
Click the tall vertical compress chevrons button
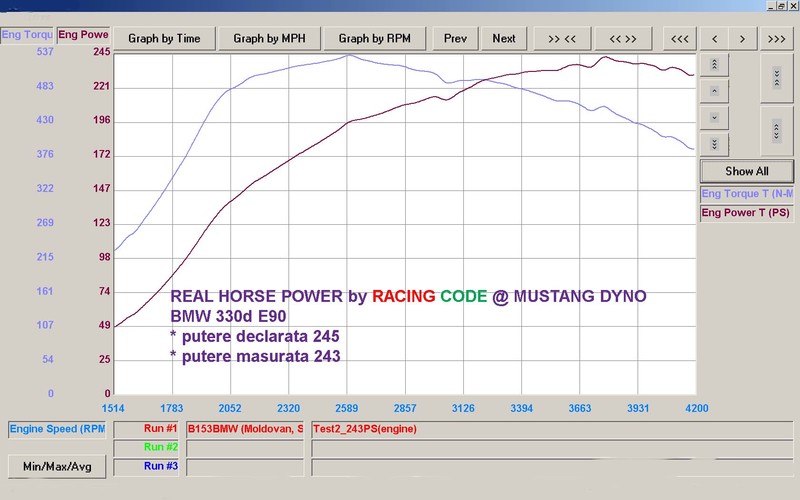pos(777,78)
